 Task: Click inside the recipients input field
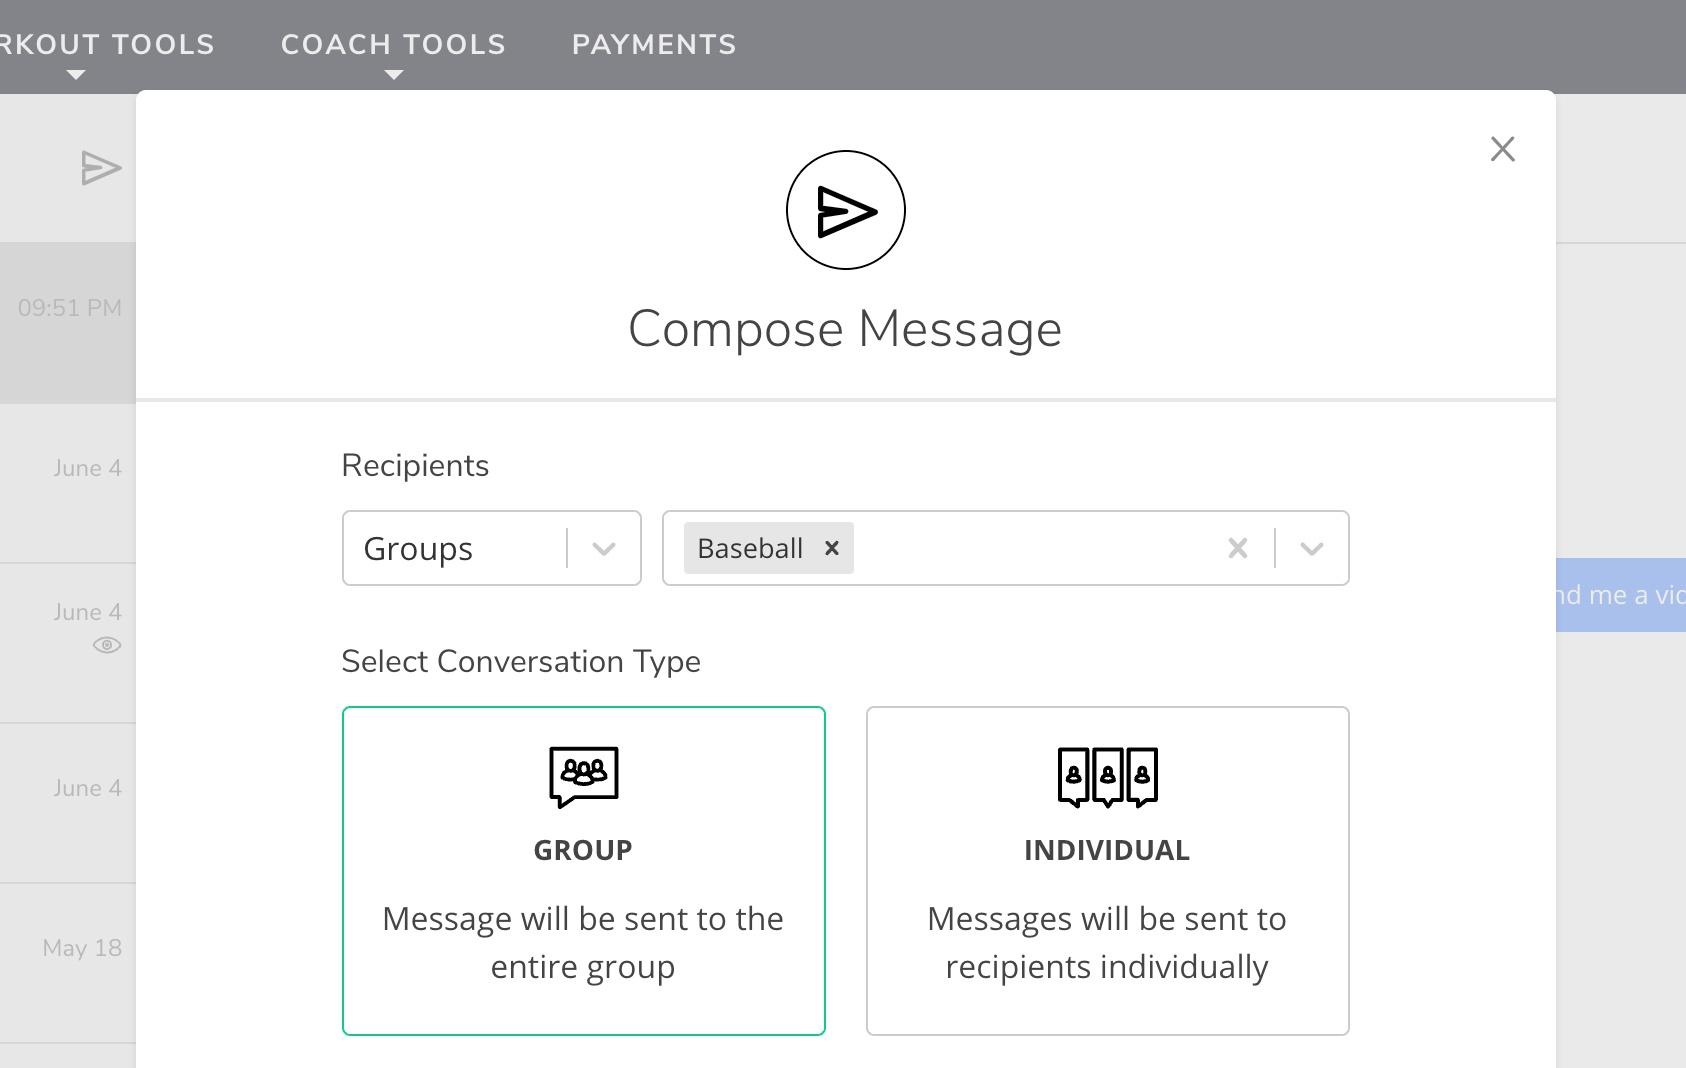click(x=1035, y=548)
